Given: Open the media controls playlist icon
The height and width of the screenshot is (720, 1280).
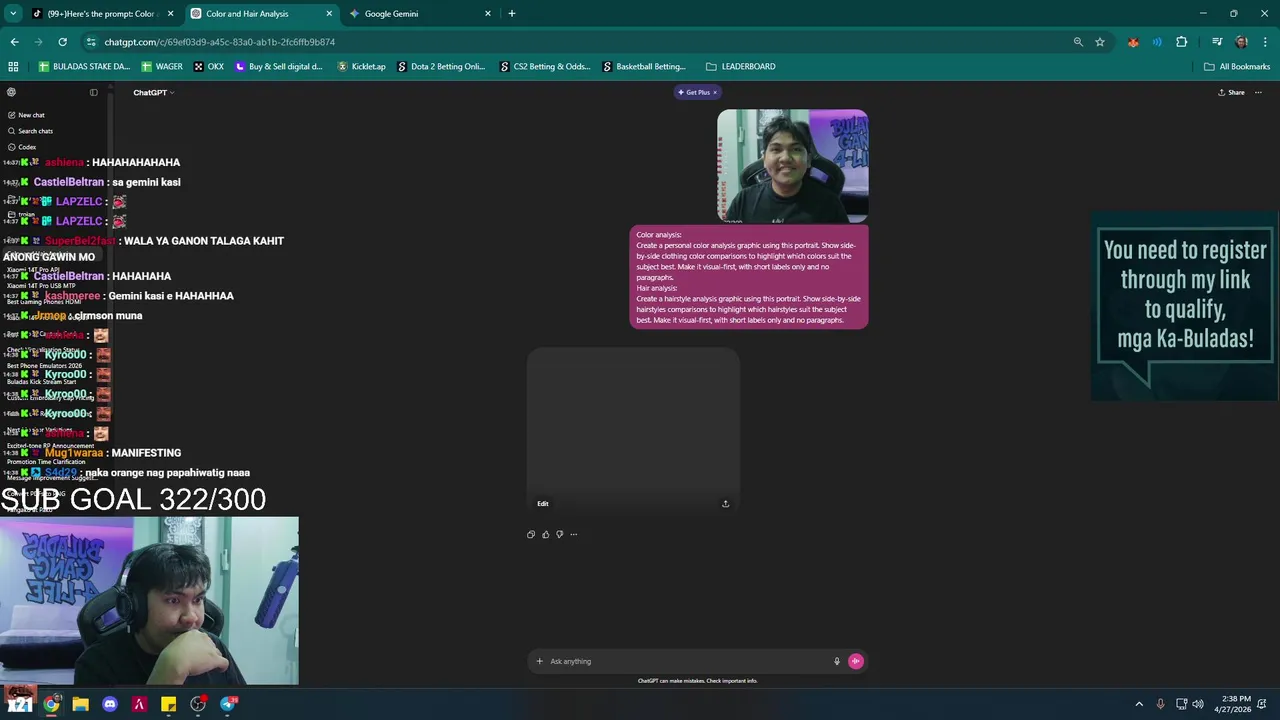Looking at the screenshot, I should click(x=1217, y=42).
